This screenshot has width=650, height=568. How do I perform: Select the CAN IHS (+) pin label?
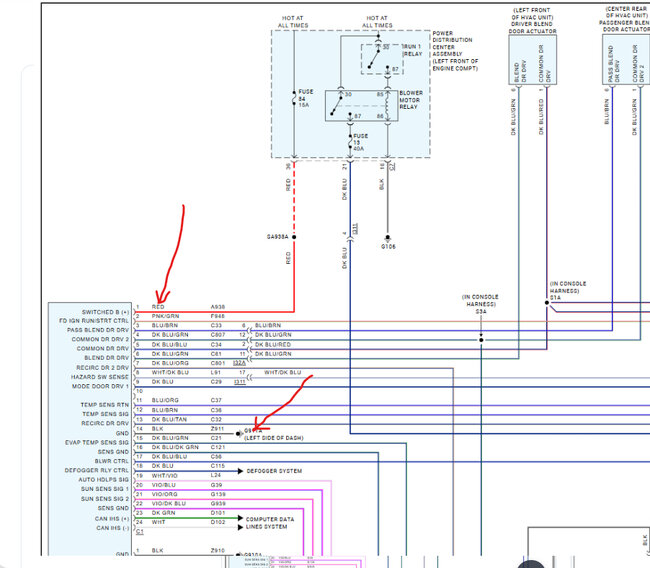click(112, 519)
